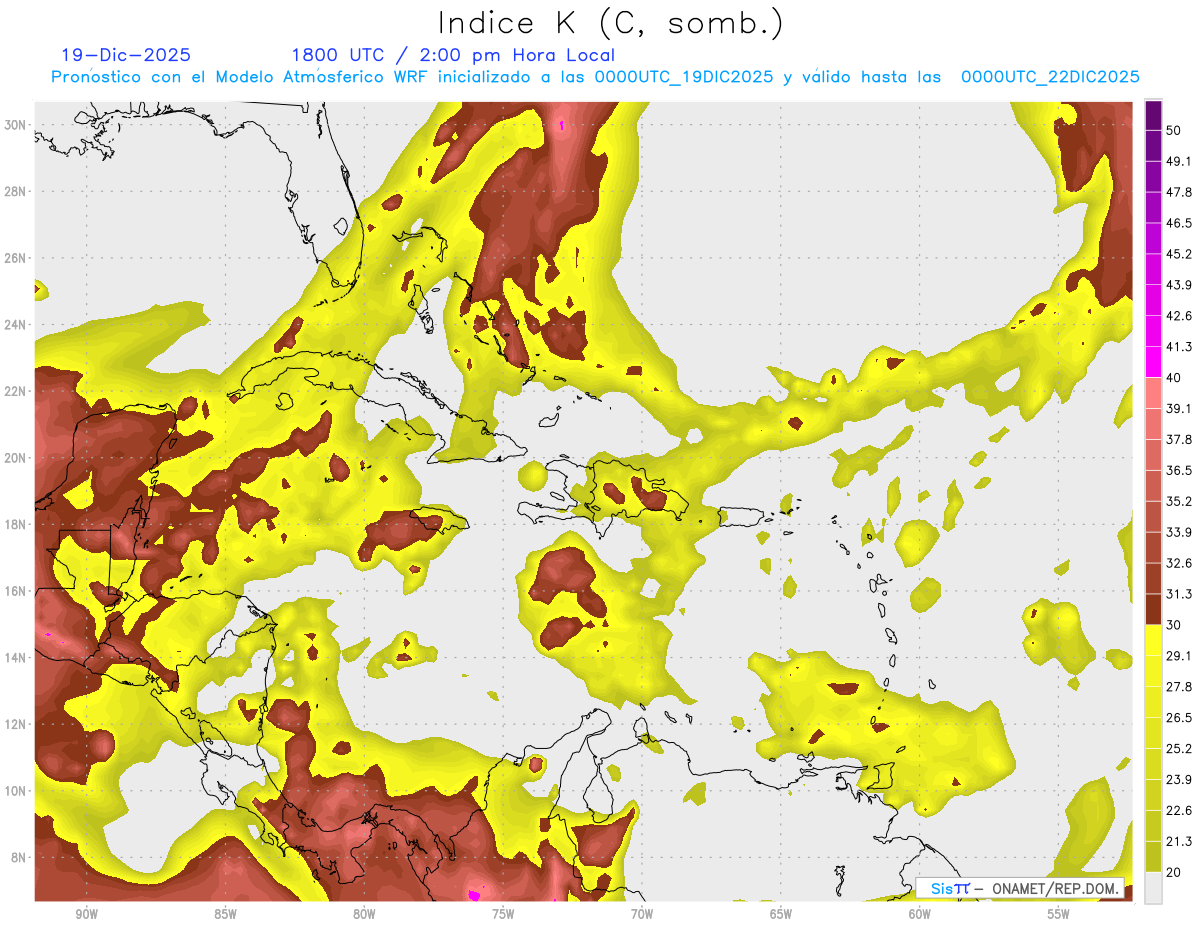Image resolution: width=1200 pixels, height=927 pixels.
Task: Click the "36.5" legend value
Action: pyautogui.click(x=1178, y=471)
